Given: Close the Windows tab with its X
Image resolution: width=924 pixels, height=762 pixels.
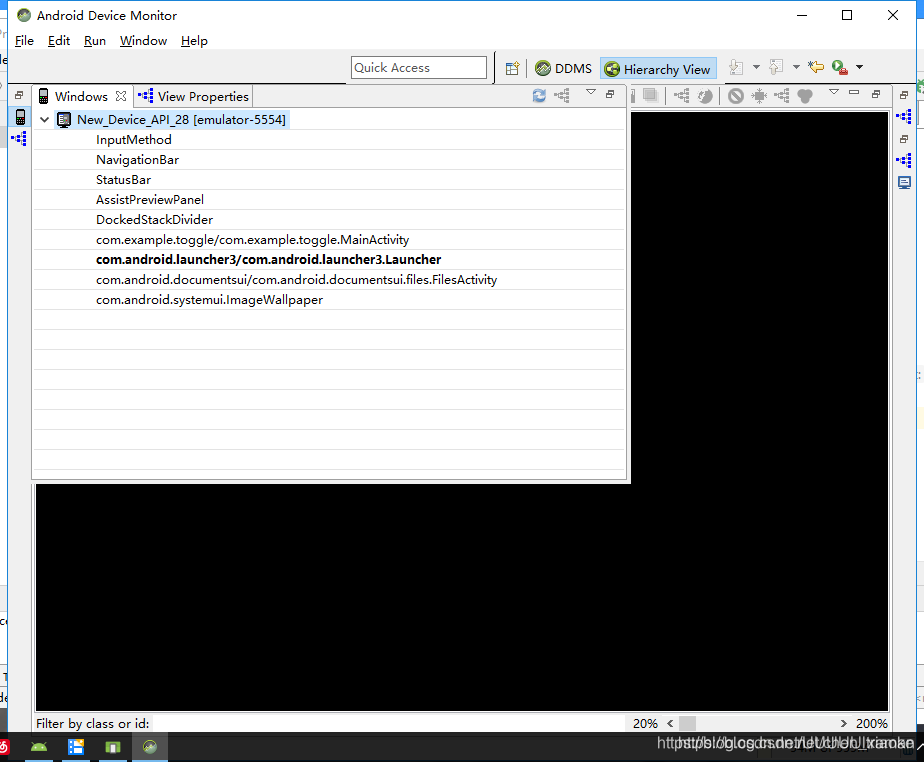Looking at the screenshot, I should point(121,95).
